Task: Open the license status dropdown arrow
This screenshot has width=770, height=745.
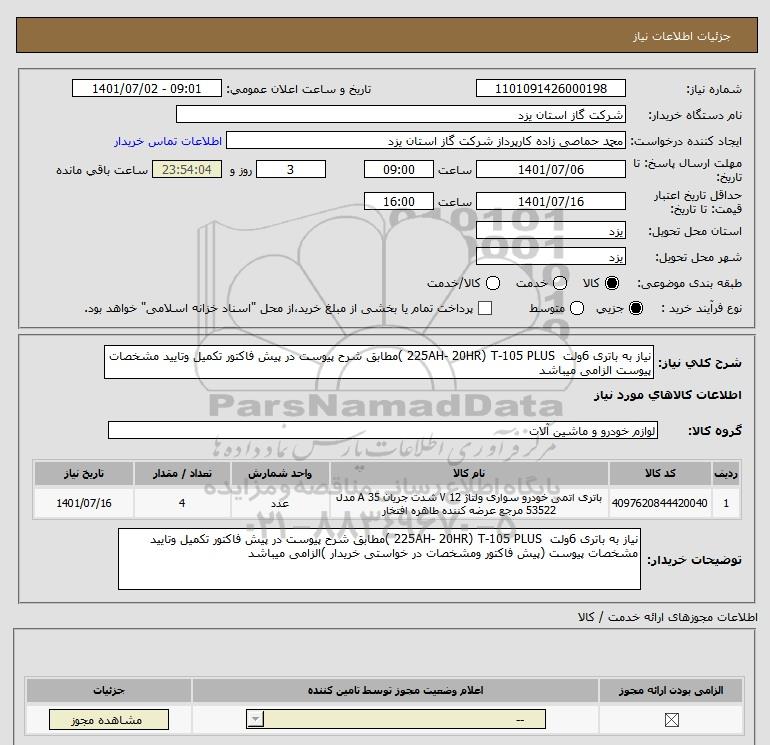Action: click(x=255, y=720)
